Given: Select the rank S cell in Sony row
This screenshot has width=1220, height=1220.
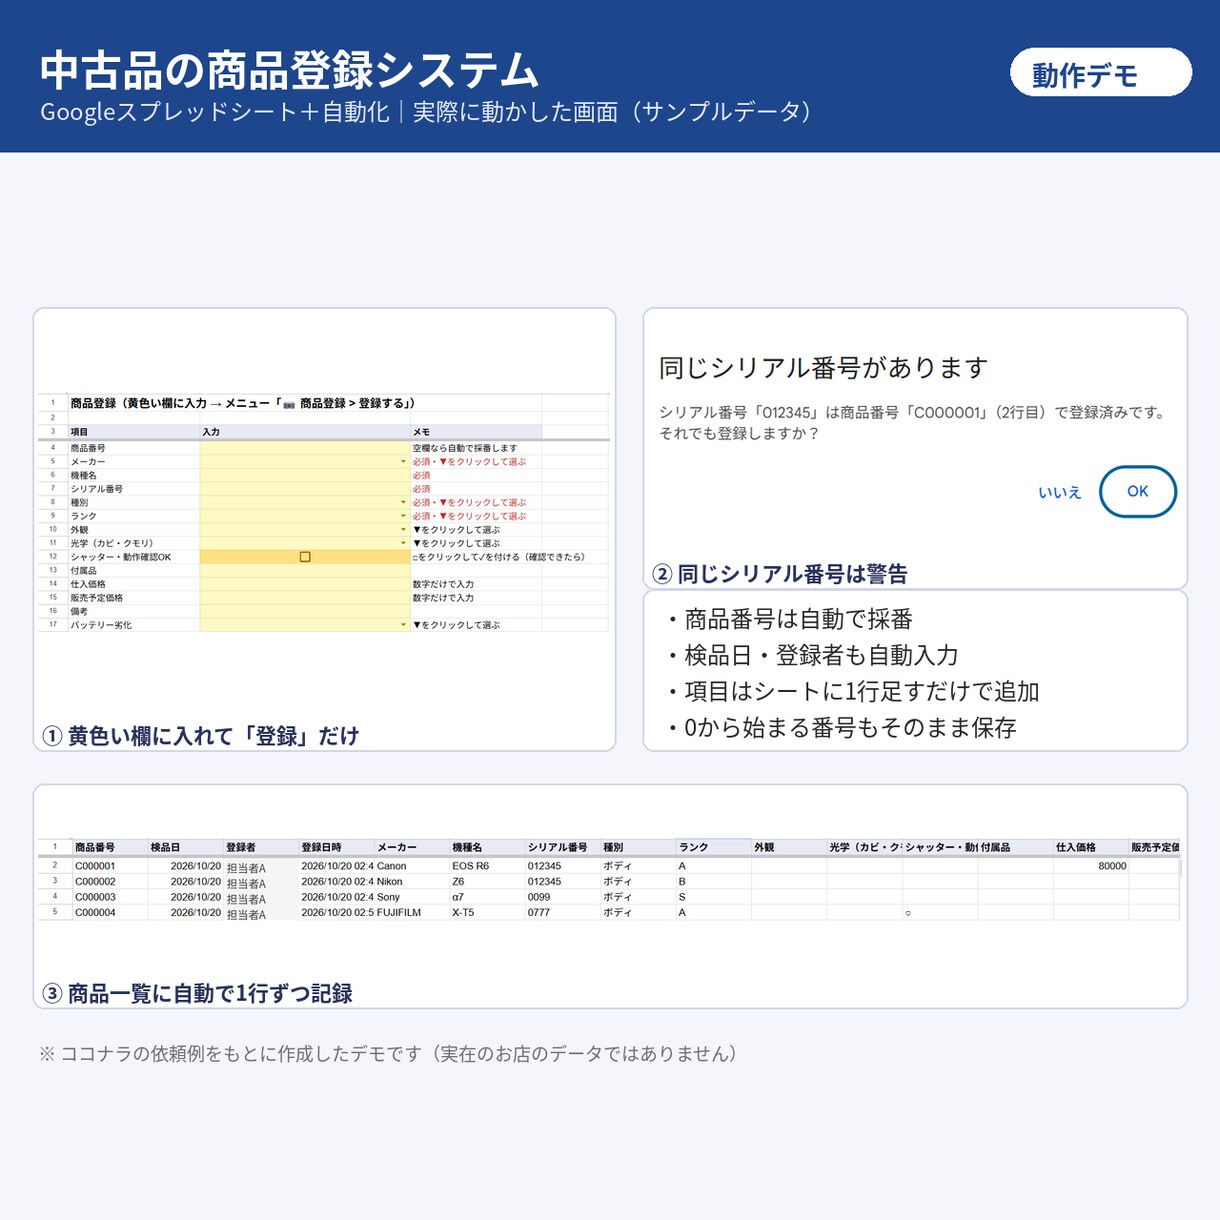Looking at the screenshot, I should point(713,897).
